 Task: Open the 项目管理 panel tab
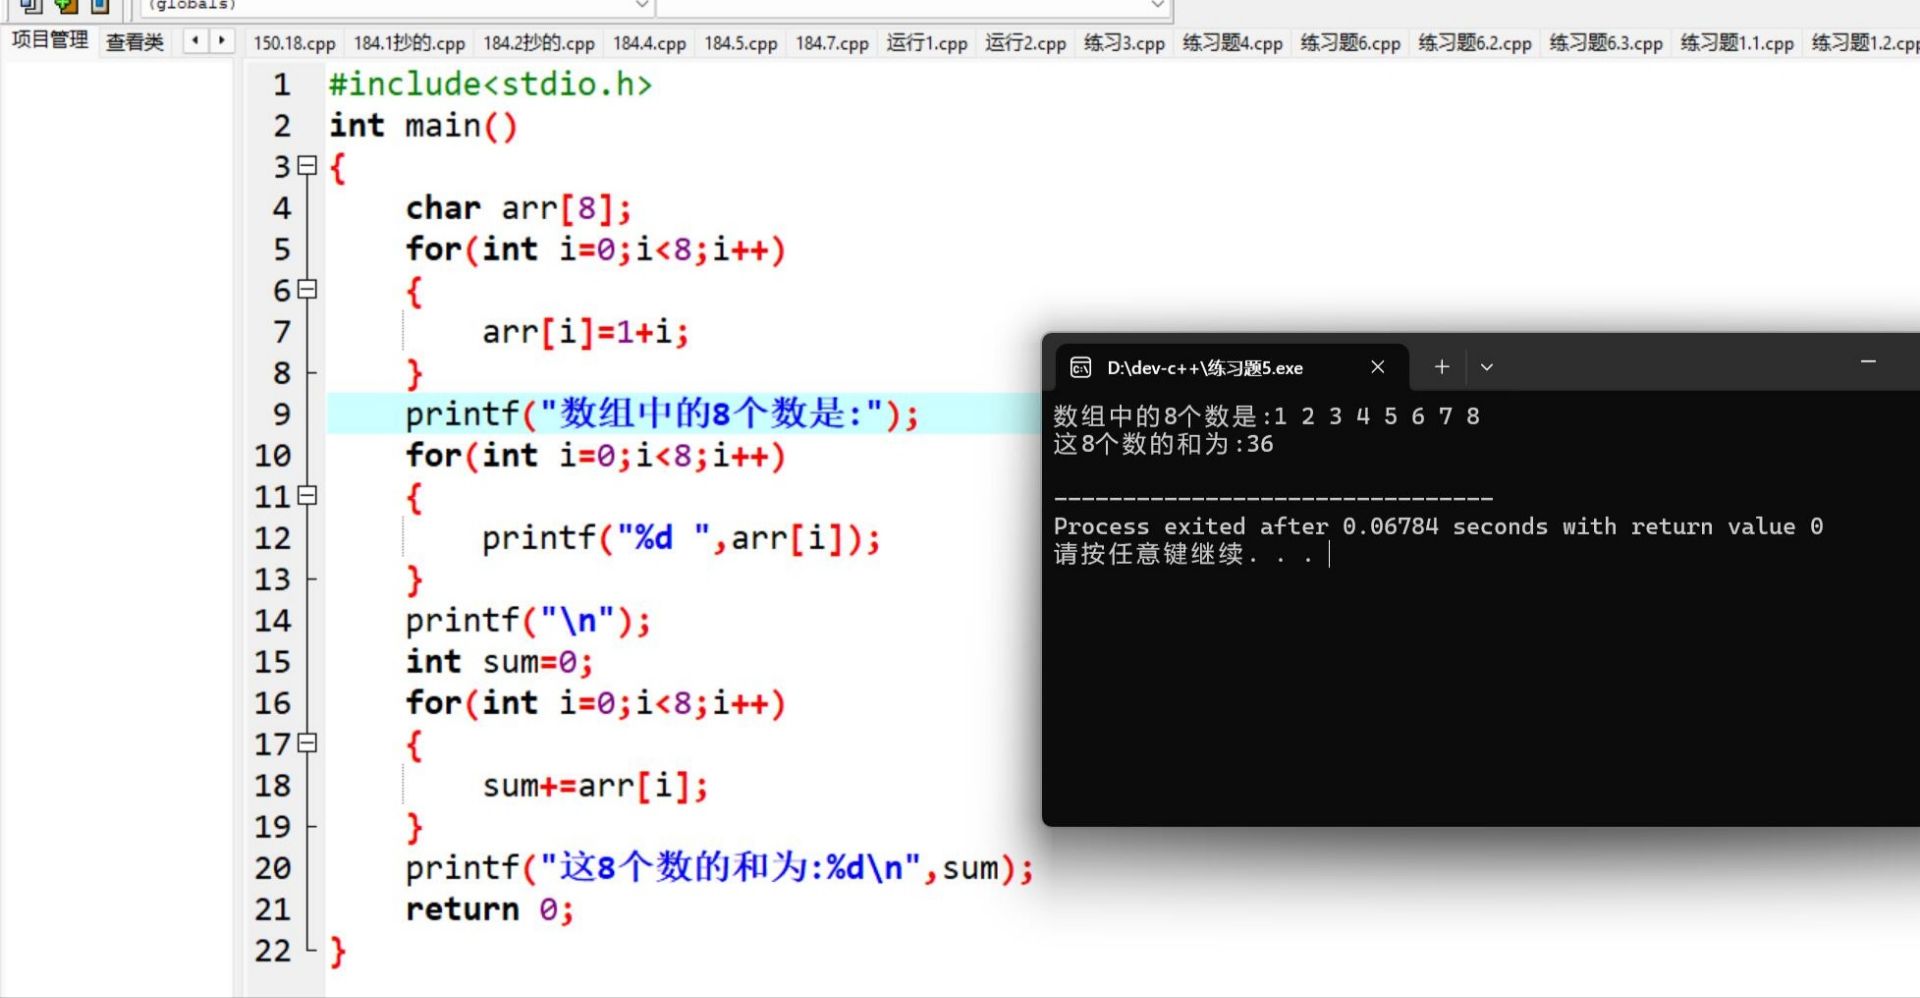50,41
